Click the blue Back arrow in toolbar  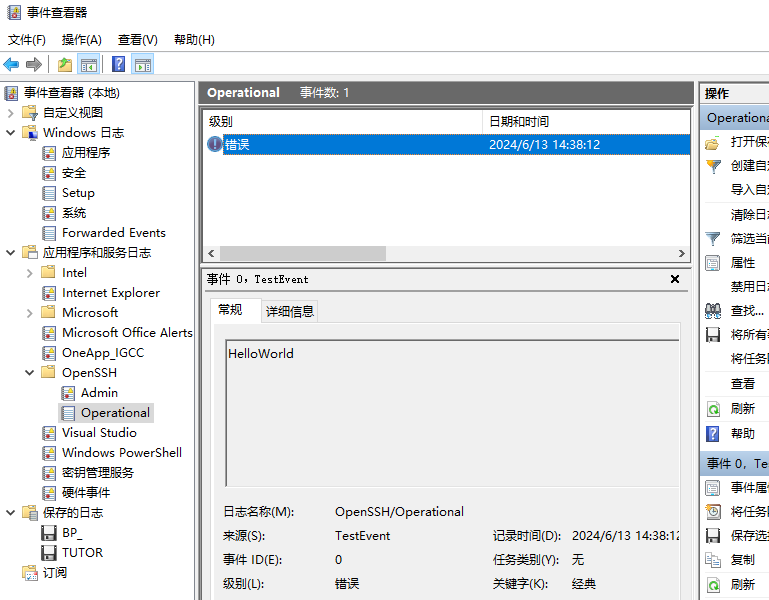pos(12,64)
